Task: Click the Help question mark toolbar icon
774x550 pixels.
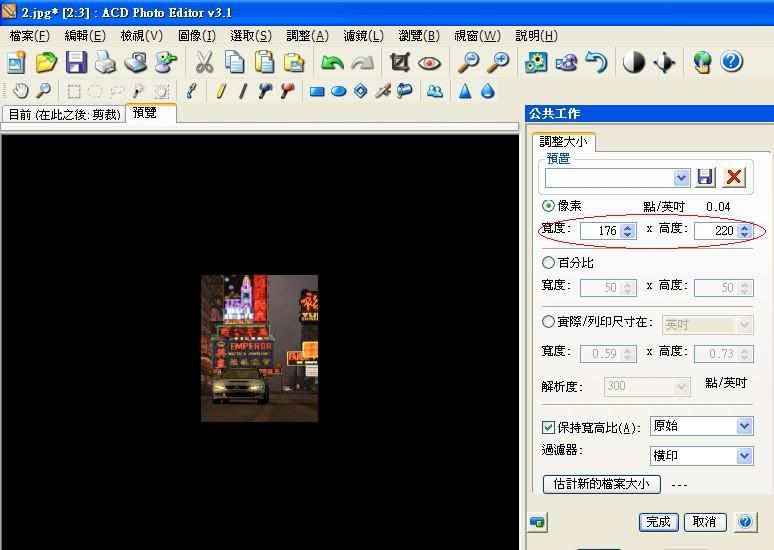Action: pyautogui.click(x=732, y=63)
